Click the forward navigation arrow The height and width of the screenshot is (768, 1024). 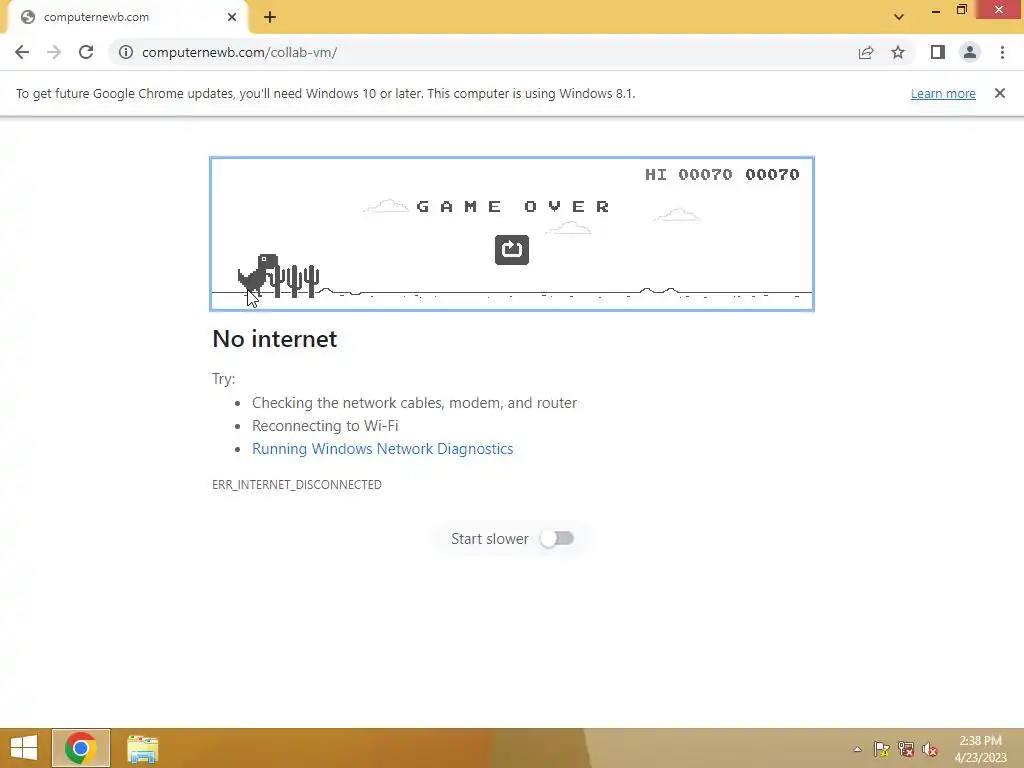point(54,52)
